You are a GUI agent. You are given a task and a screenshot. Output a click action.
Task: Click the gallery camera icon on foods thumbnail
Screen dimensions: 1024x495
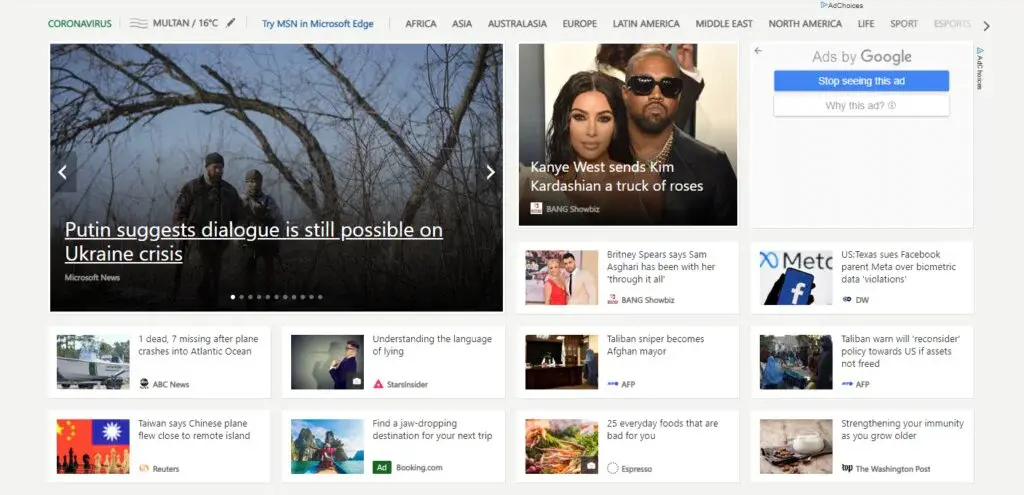590,466
